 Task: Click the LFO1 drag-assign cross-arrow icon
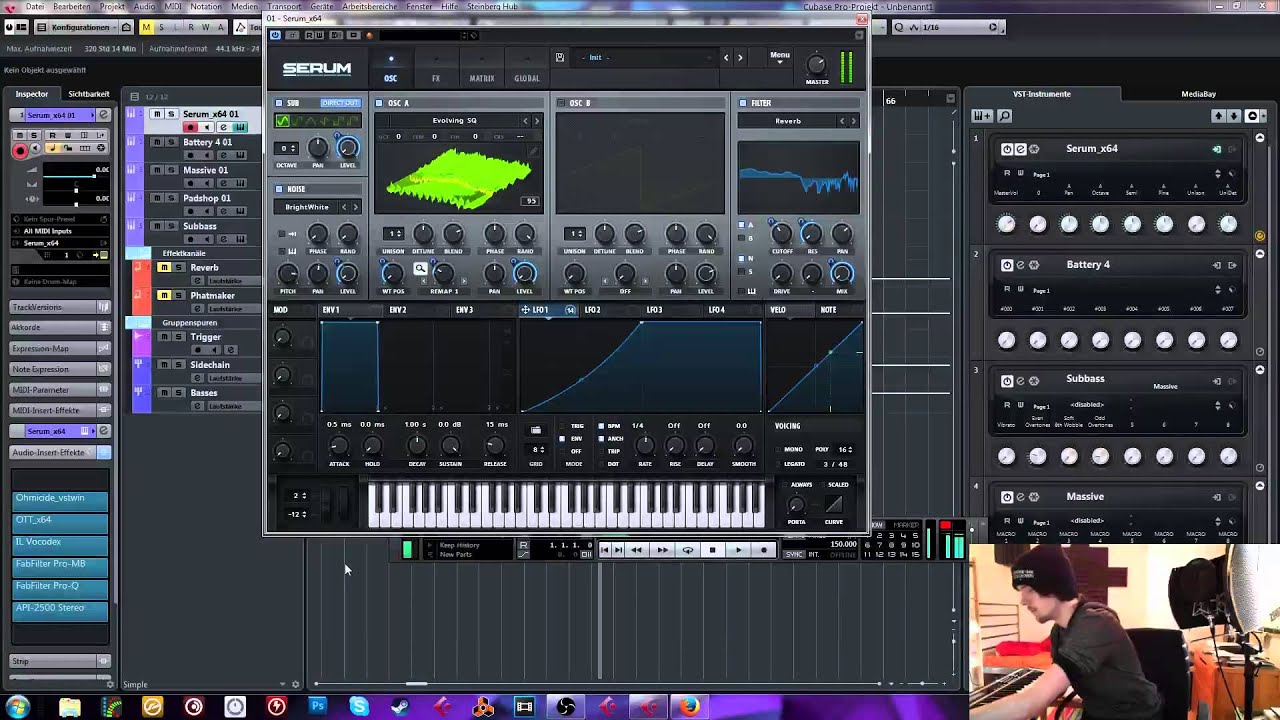coord(526,310)
